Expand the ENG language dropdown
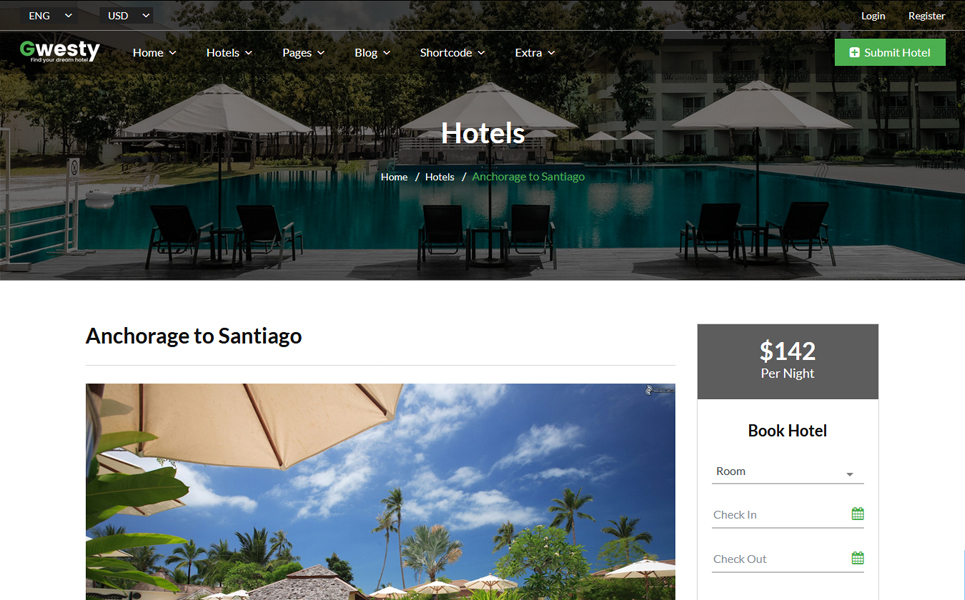Screen dimensions: 965x600 click(x=49, y=15)
